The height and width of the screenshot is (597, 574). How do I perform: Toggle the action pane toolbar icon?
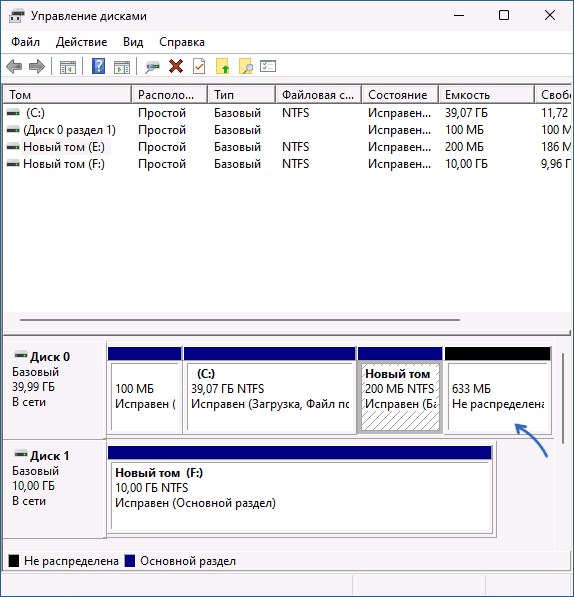(x=122, y=67)
